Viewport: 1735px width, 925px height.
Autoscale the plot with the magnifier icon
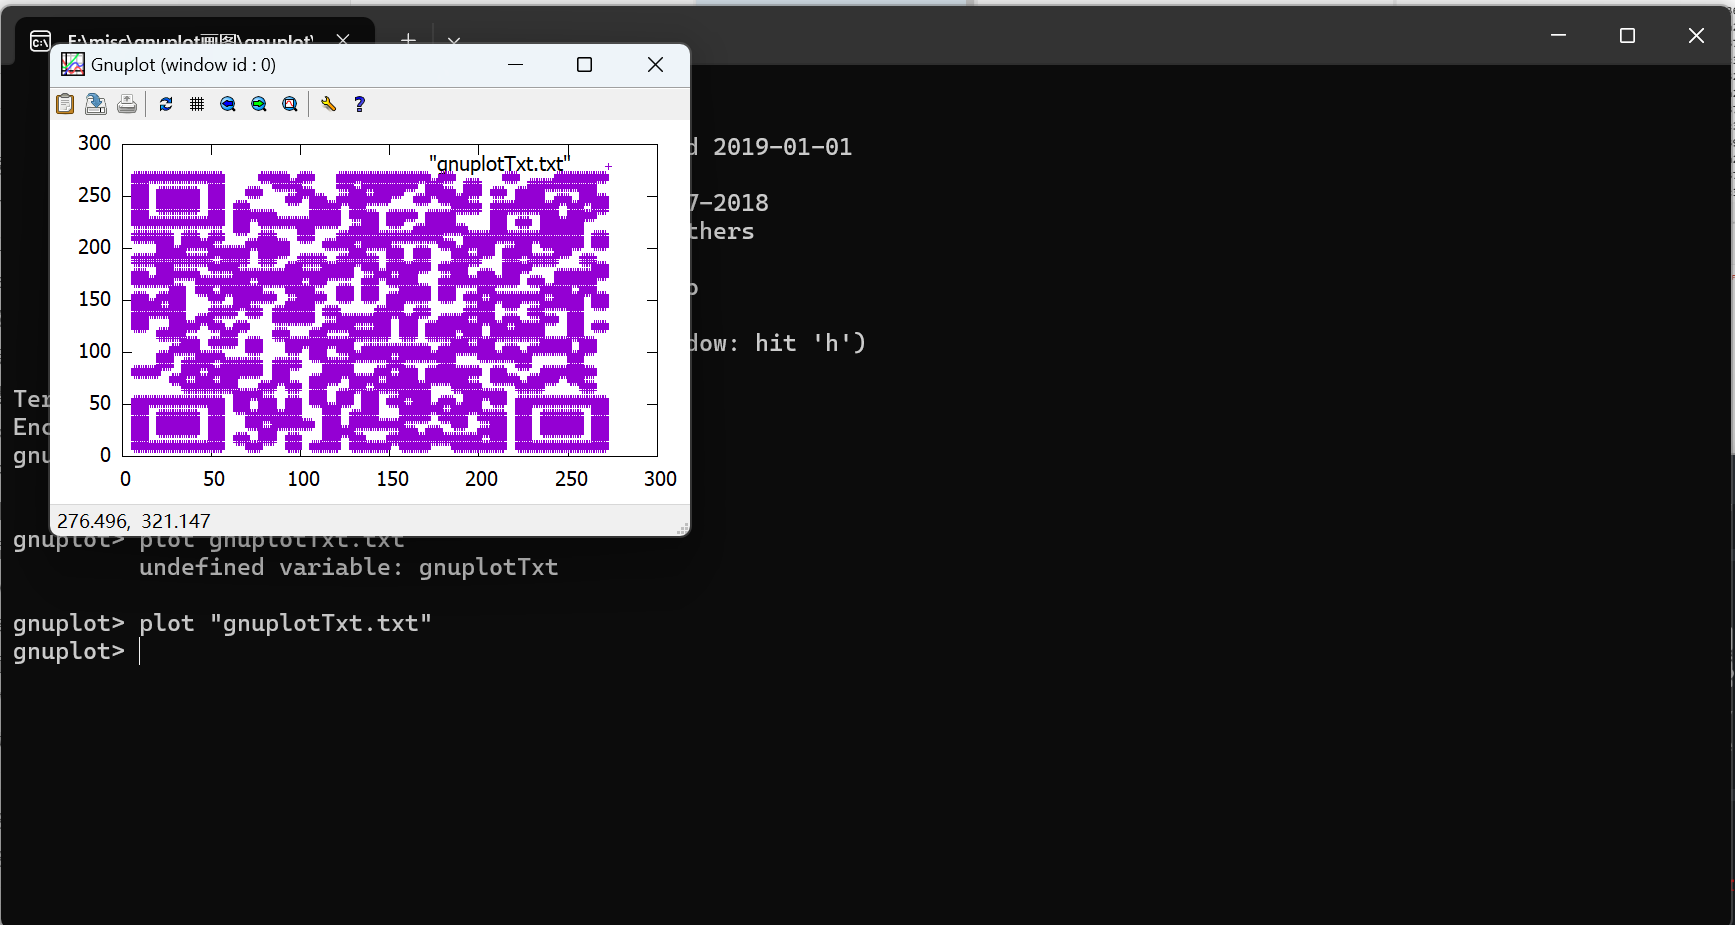(290, 104)
